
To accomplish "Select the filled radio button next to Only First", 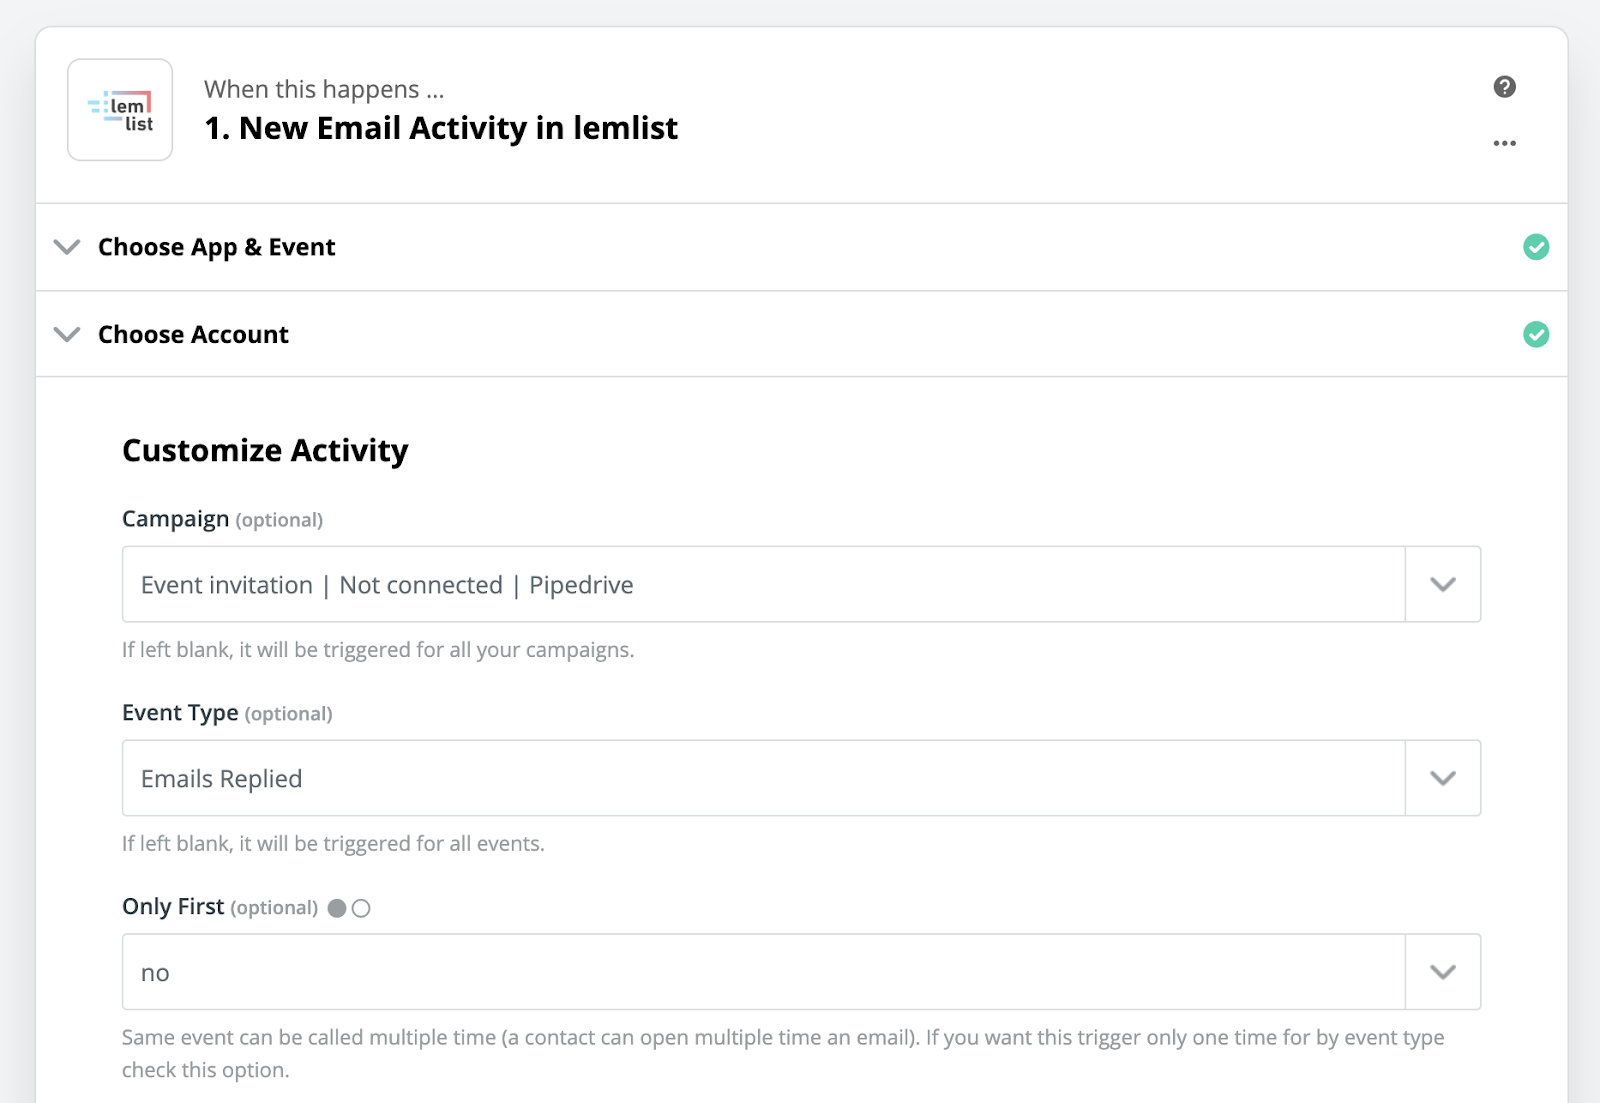I will point(337,908).
